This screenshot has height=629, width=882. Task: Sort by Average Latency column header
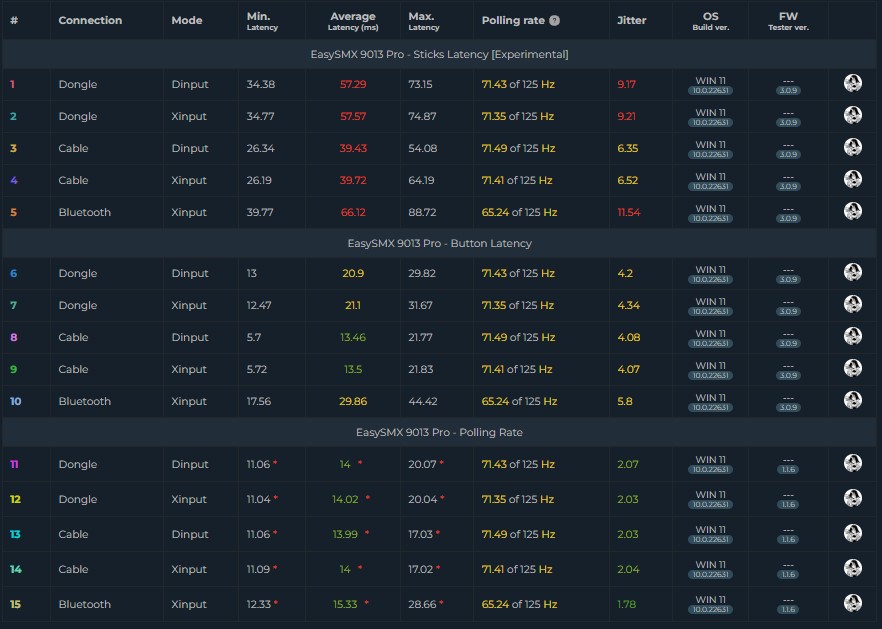pyautogui.click(x=353, y=21)
